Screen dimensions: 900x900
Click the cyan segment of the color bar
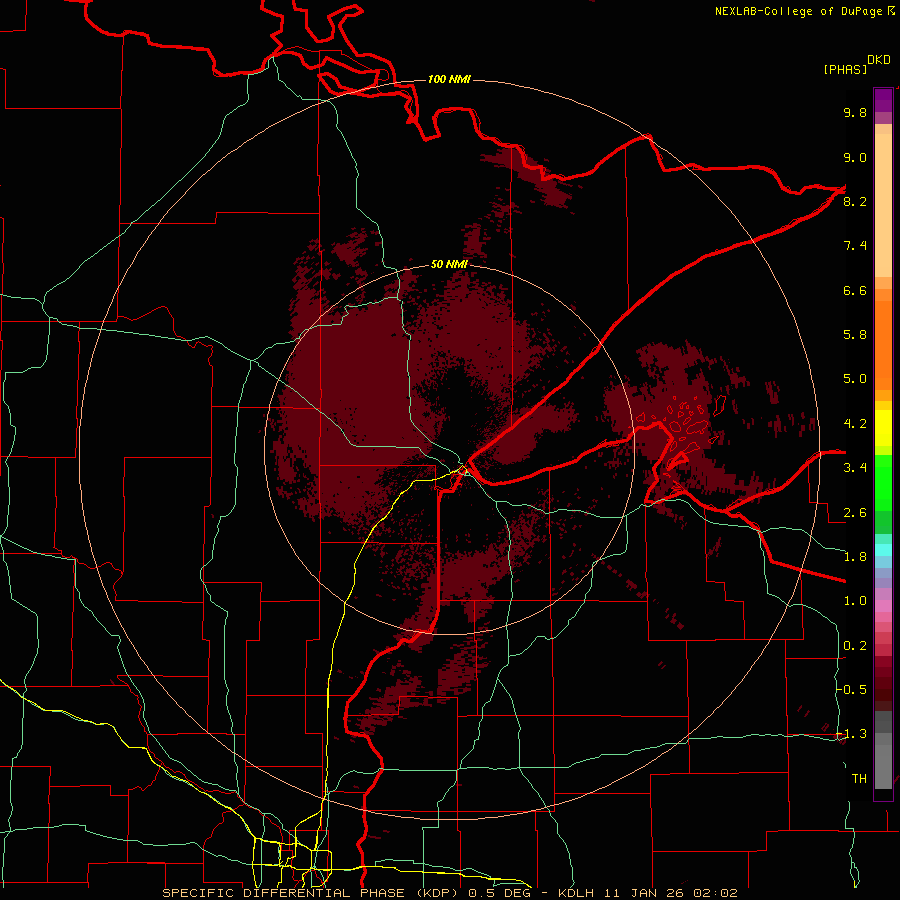[x=883, y=550]
